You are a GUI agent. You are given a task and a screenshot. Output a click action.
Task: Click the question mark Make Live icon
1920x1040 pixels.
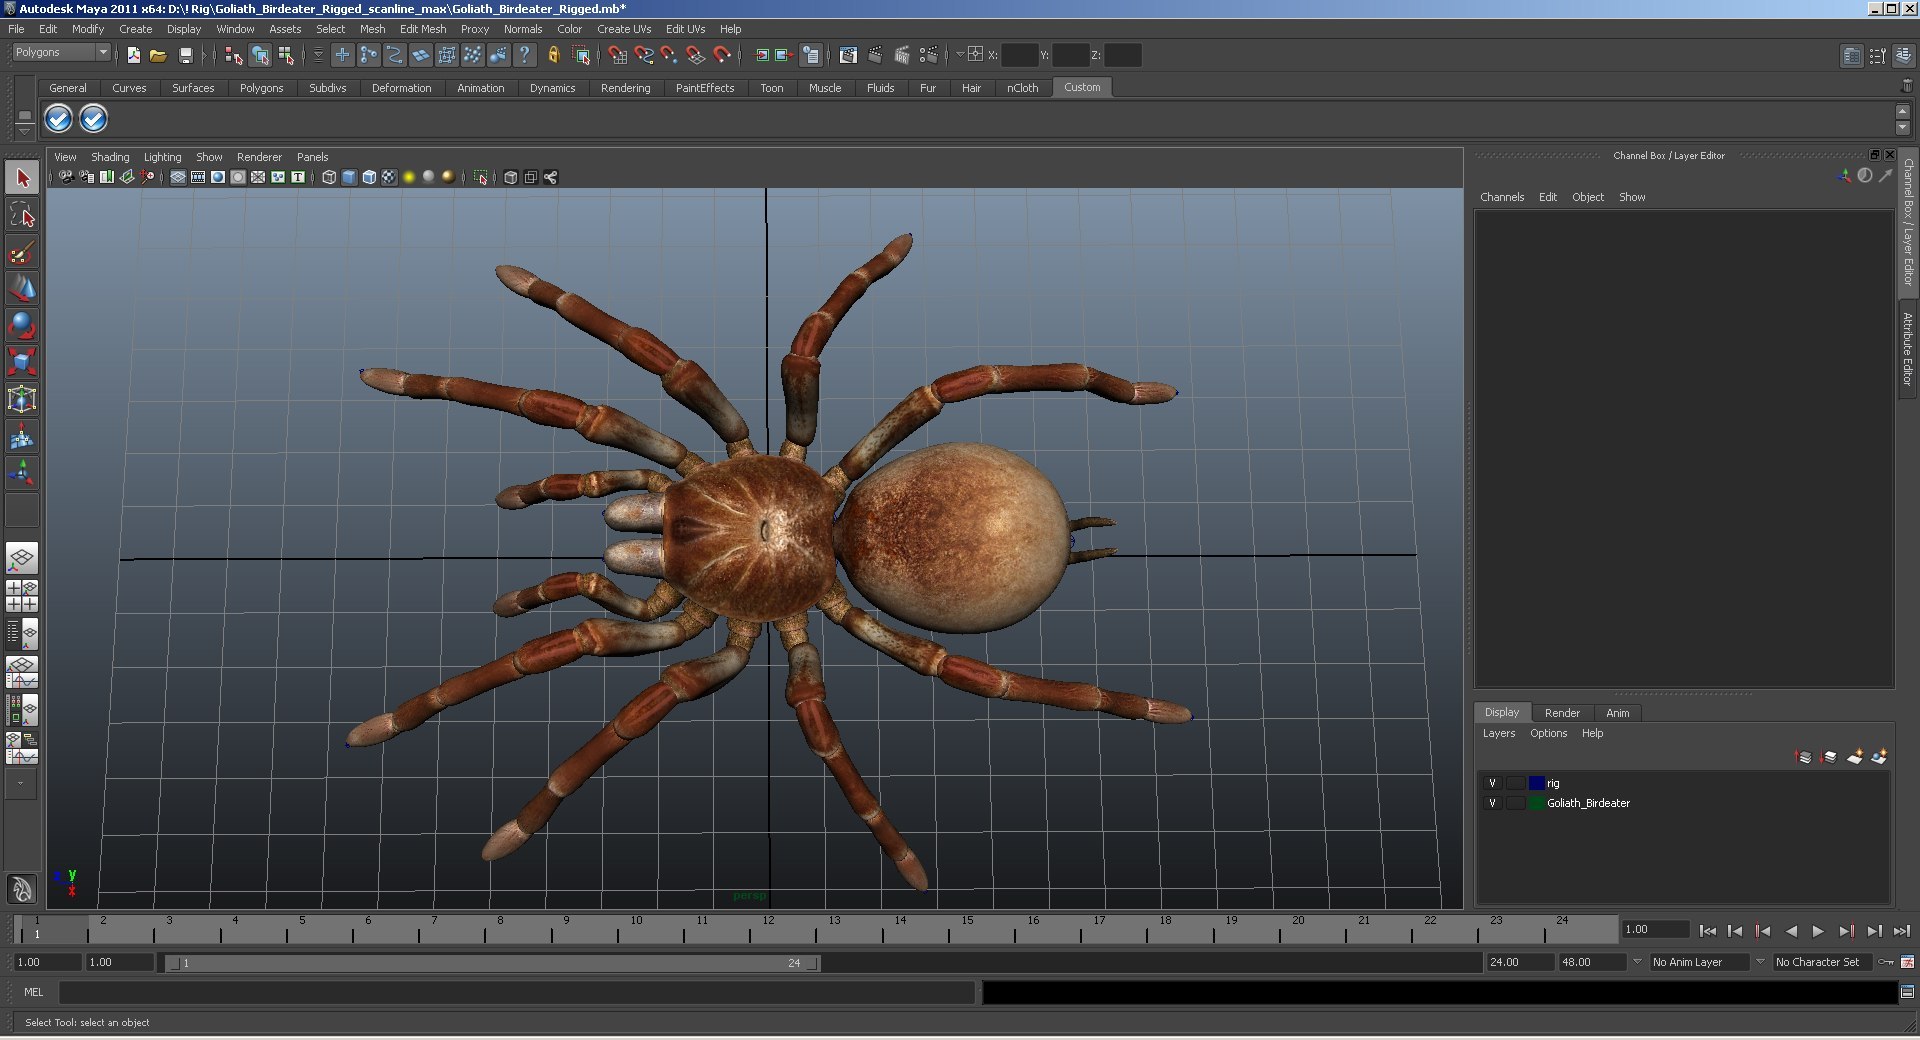(x=524, y=55)
